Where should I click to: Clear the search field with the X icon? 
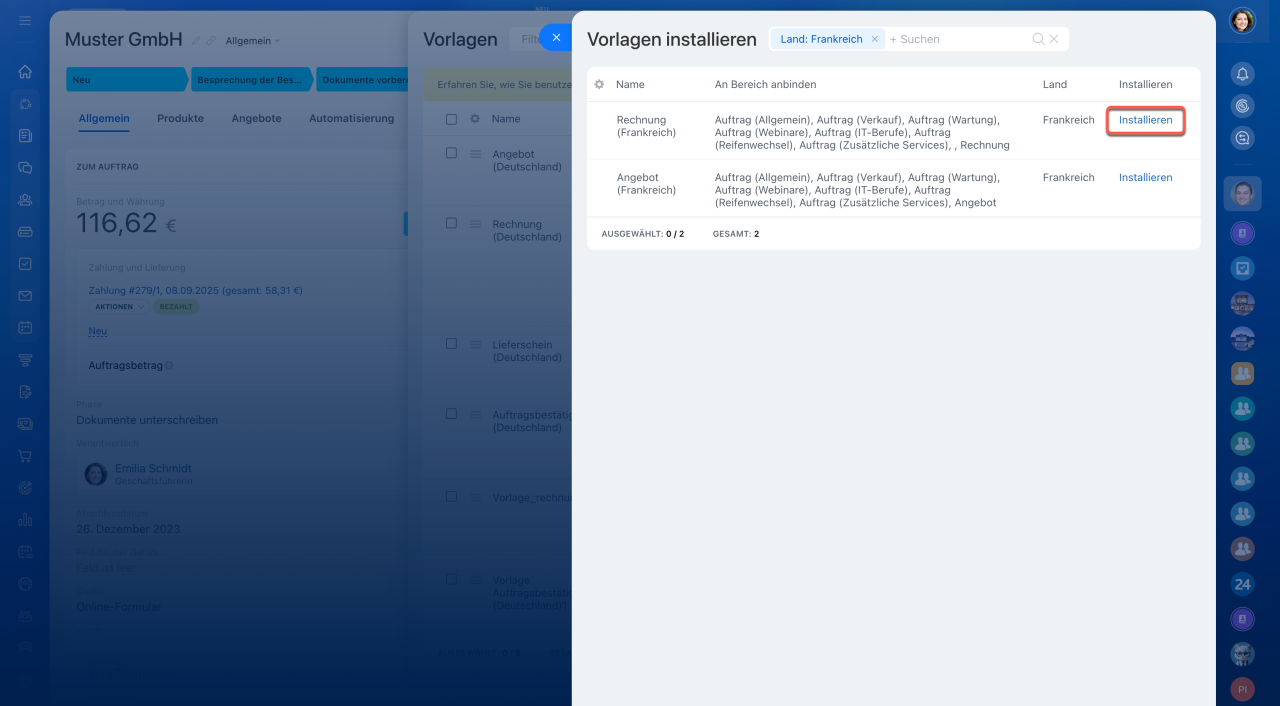point(1054,39)
